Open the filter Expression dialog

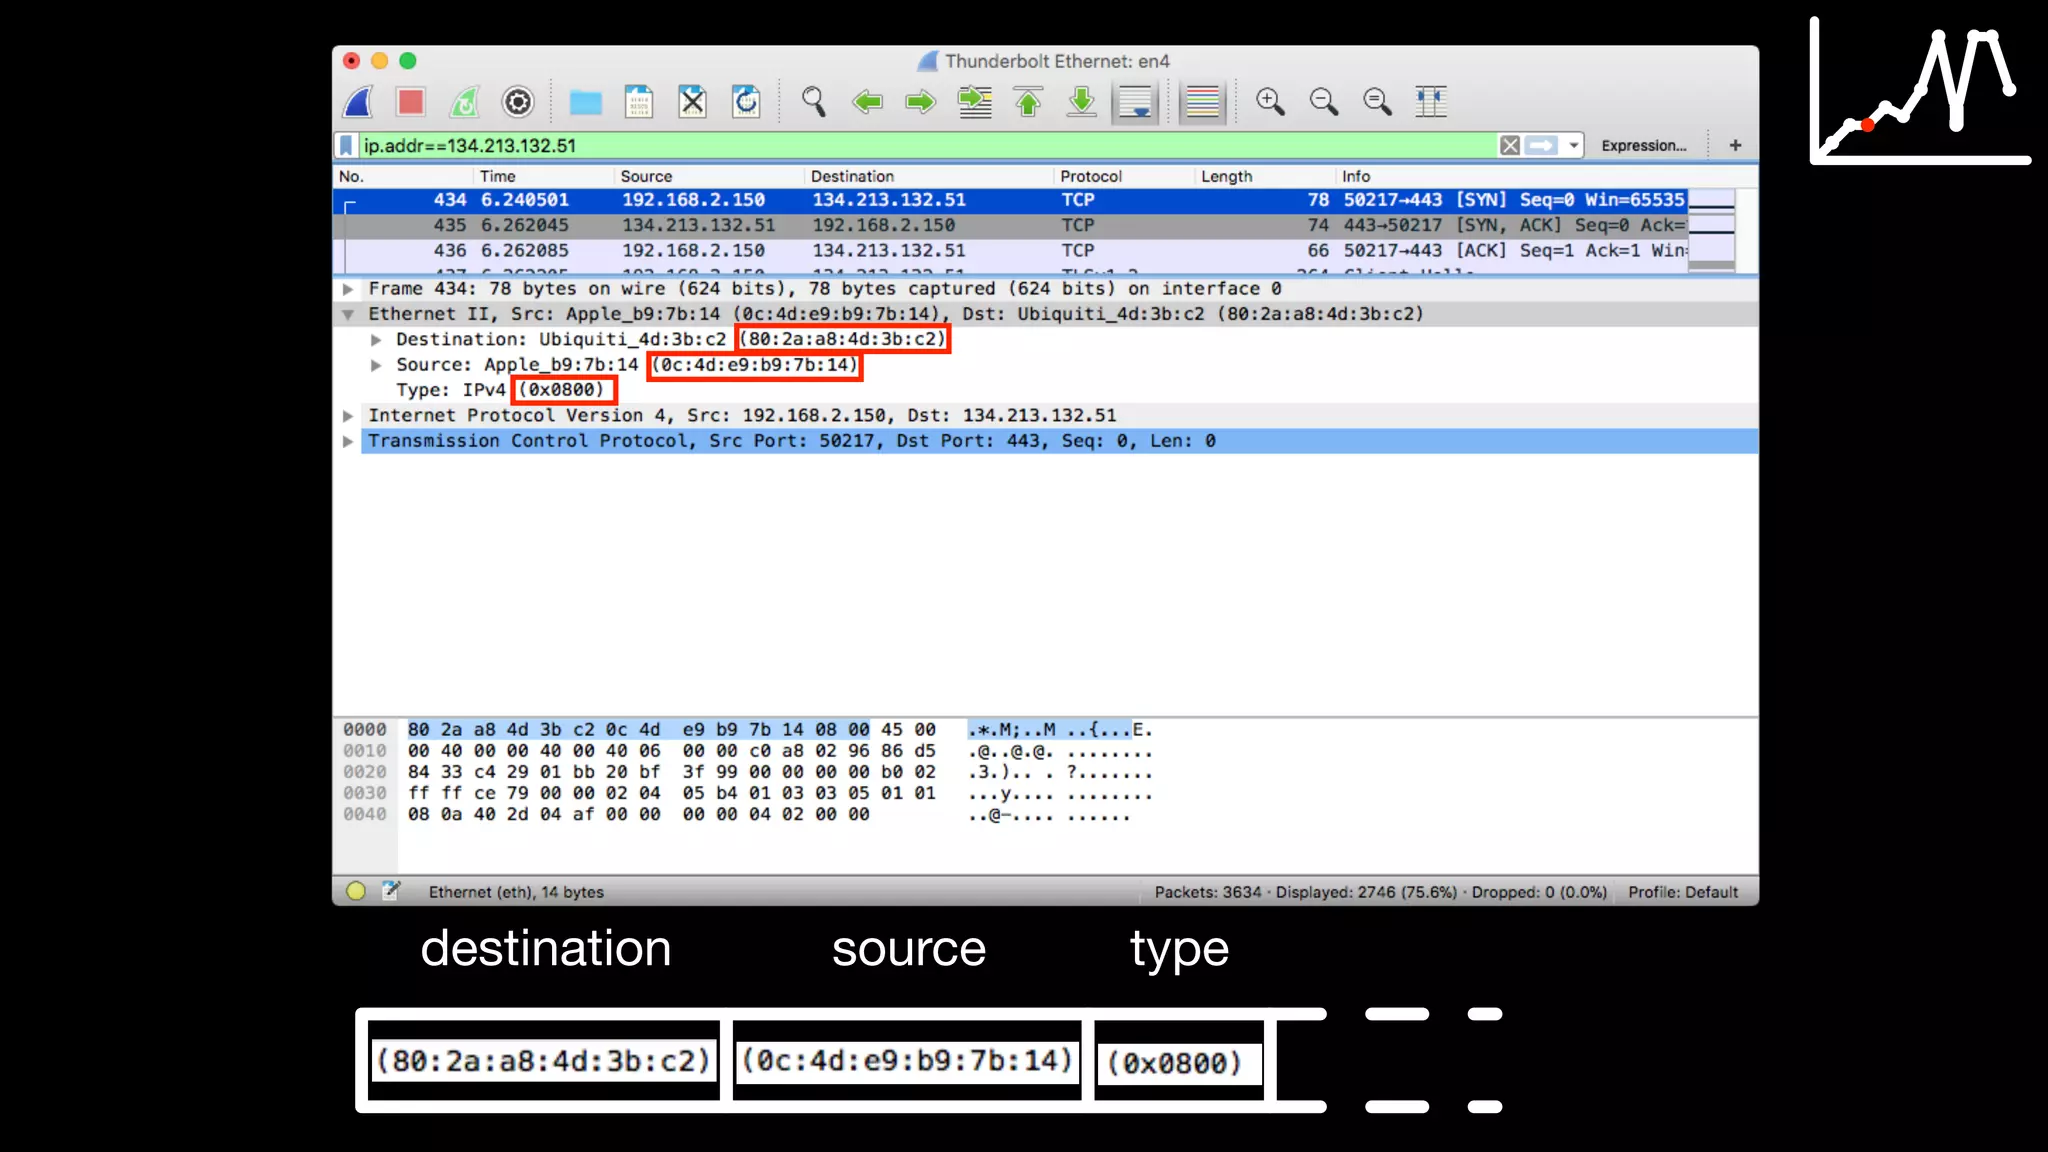point(1643,146)
